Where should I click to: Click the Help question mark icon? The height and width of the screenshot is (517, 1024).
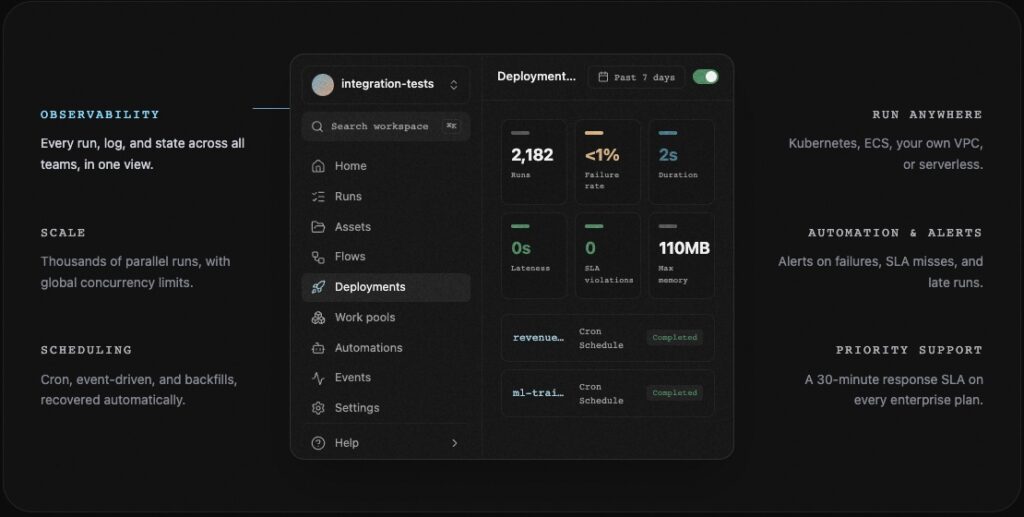click(x=318, y=443)
